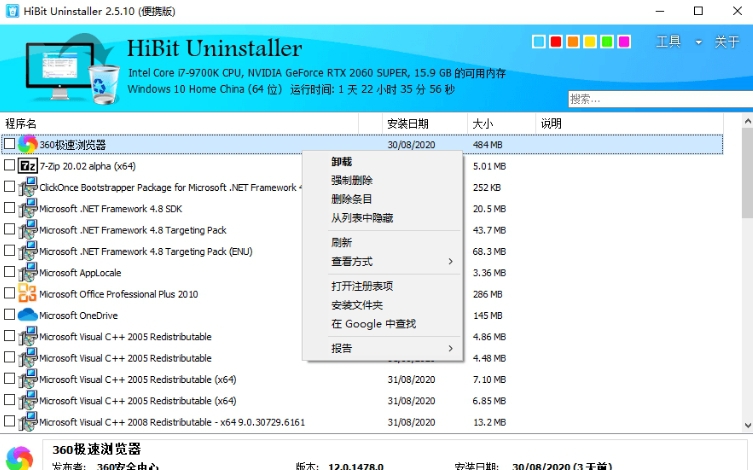The image size is (753, 470).
Task: Select the 7-Zip 20.02 alpha (x64) row
Action: pyautogui.click(x=87, y=166)
